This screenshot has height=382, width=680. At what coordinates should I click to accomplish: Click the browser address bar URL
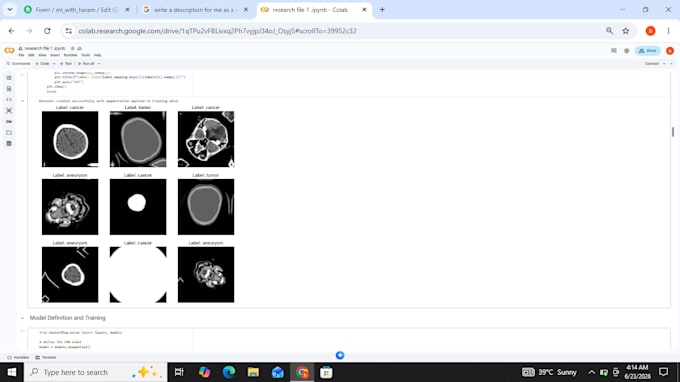coord(217,31)
